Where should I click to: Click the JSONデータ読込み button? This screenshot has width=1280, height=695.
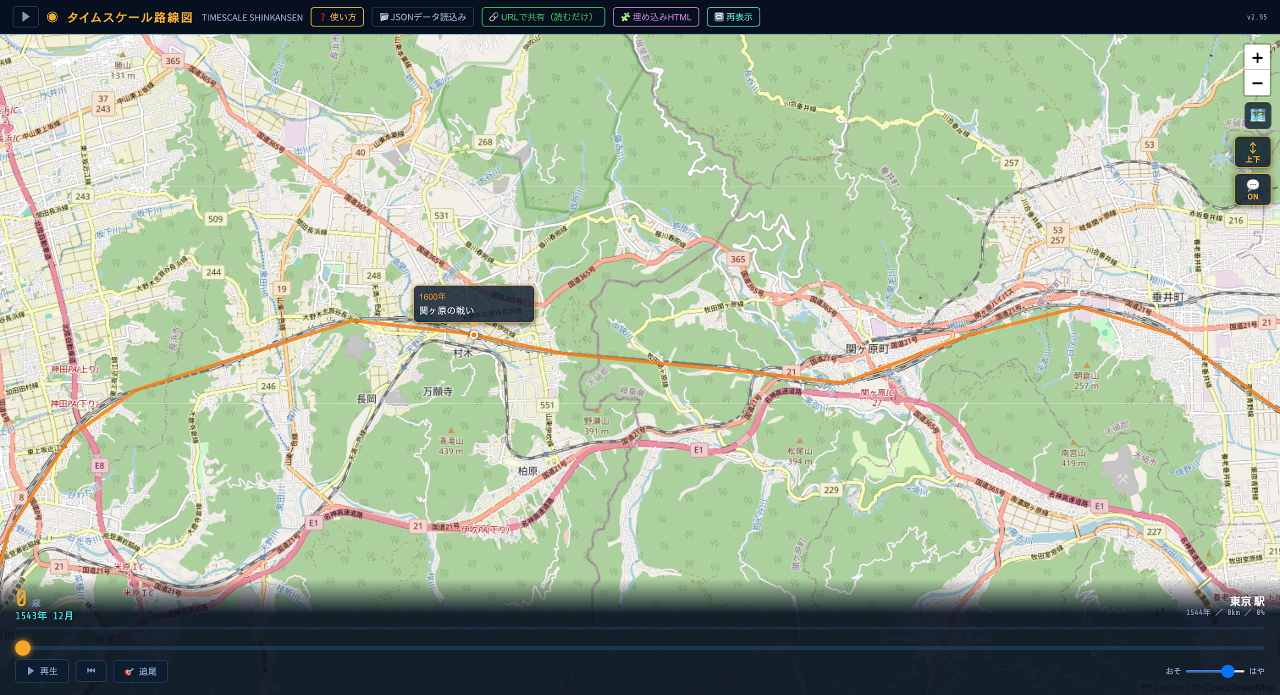423,17
